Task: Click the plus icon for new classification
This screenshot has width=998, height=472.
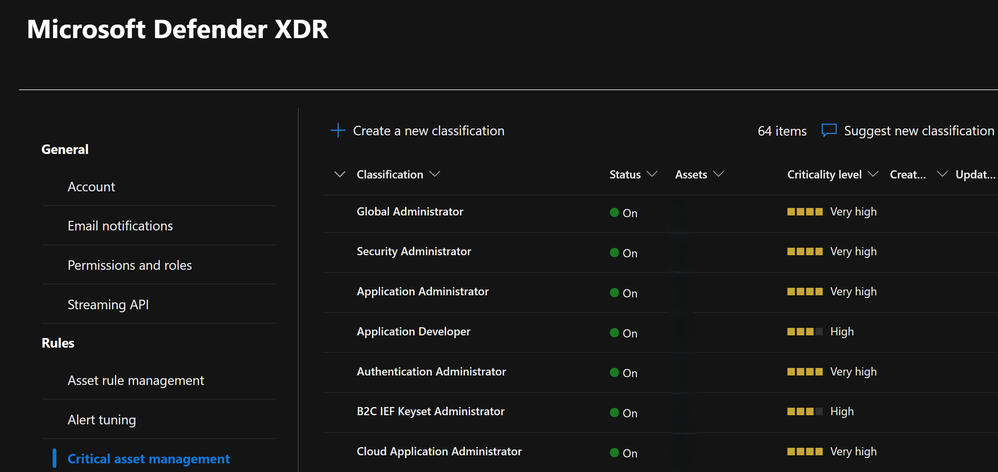Action: click(x=337, y=130)
